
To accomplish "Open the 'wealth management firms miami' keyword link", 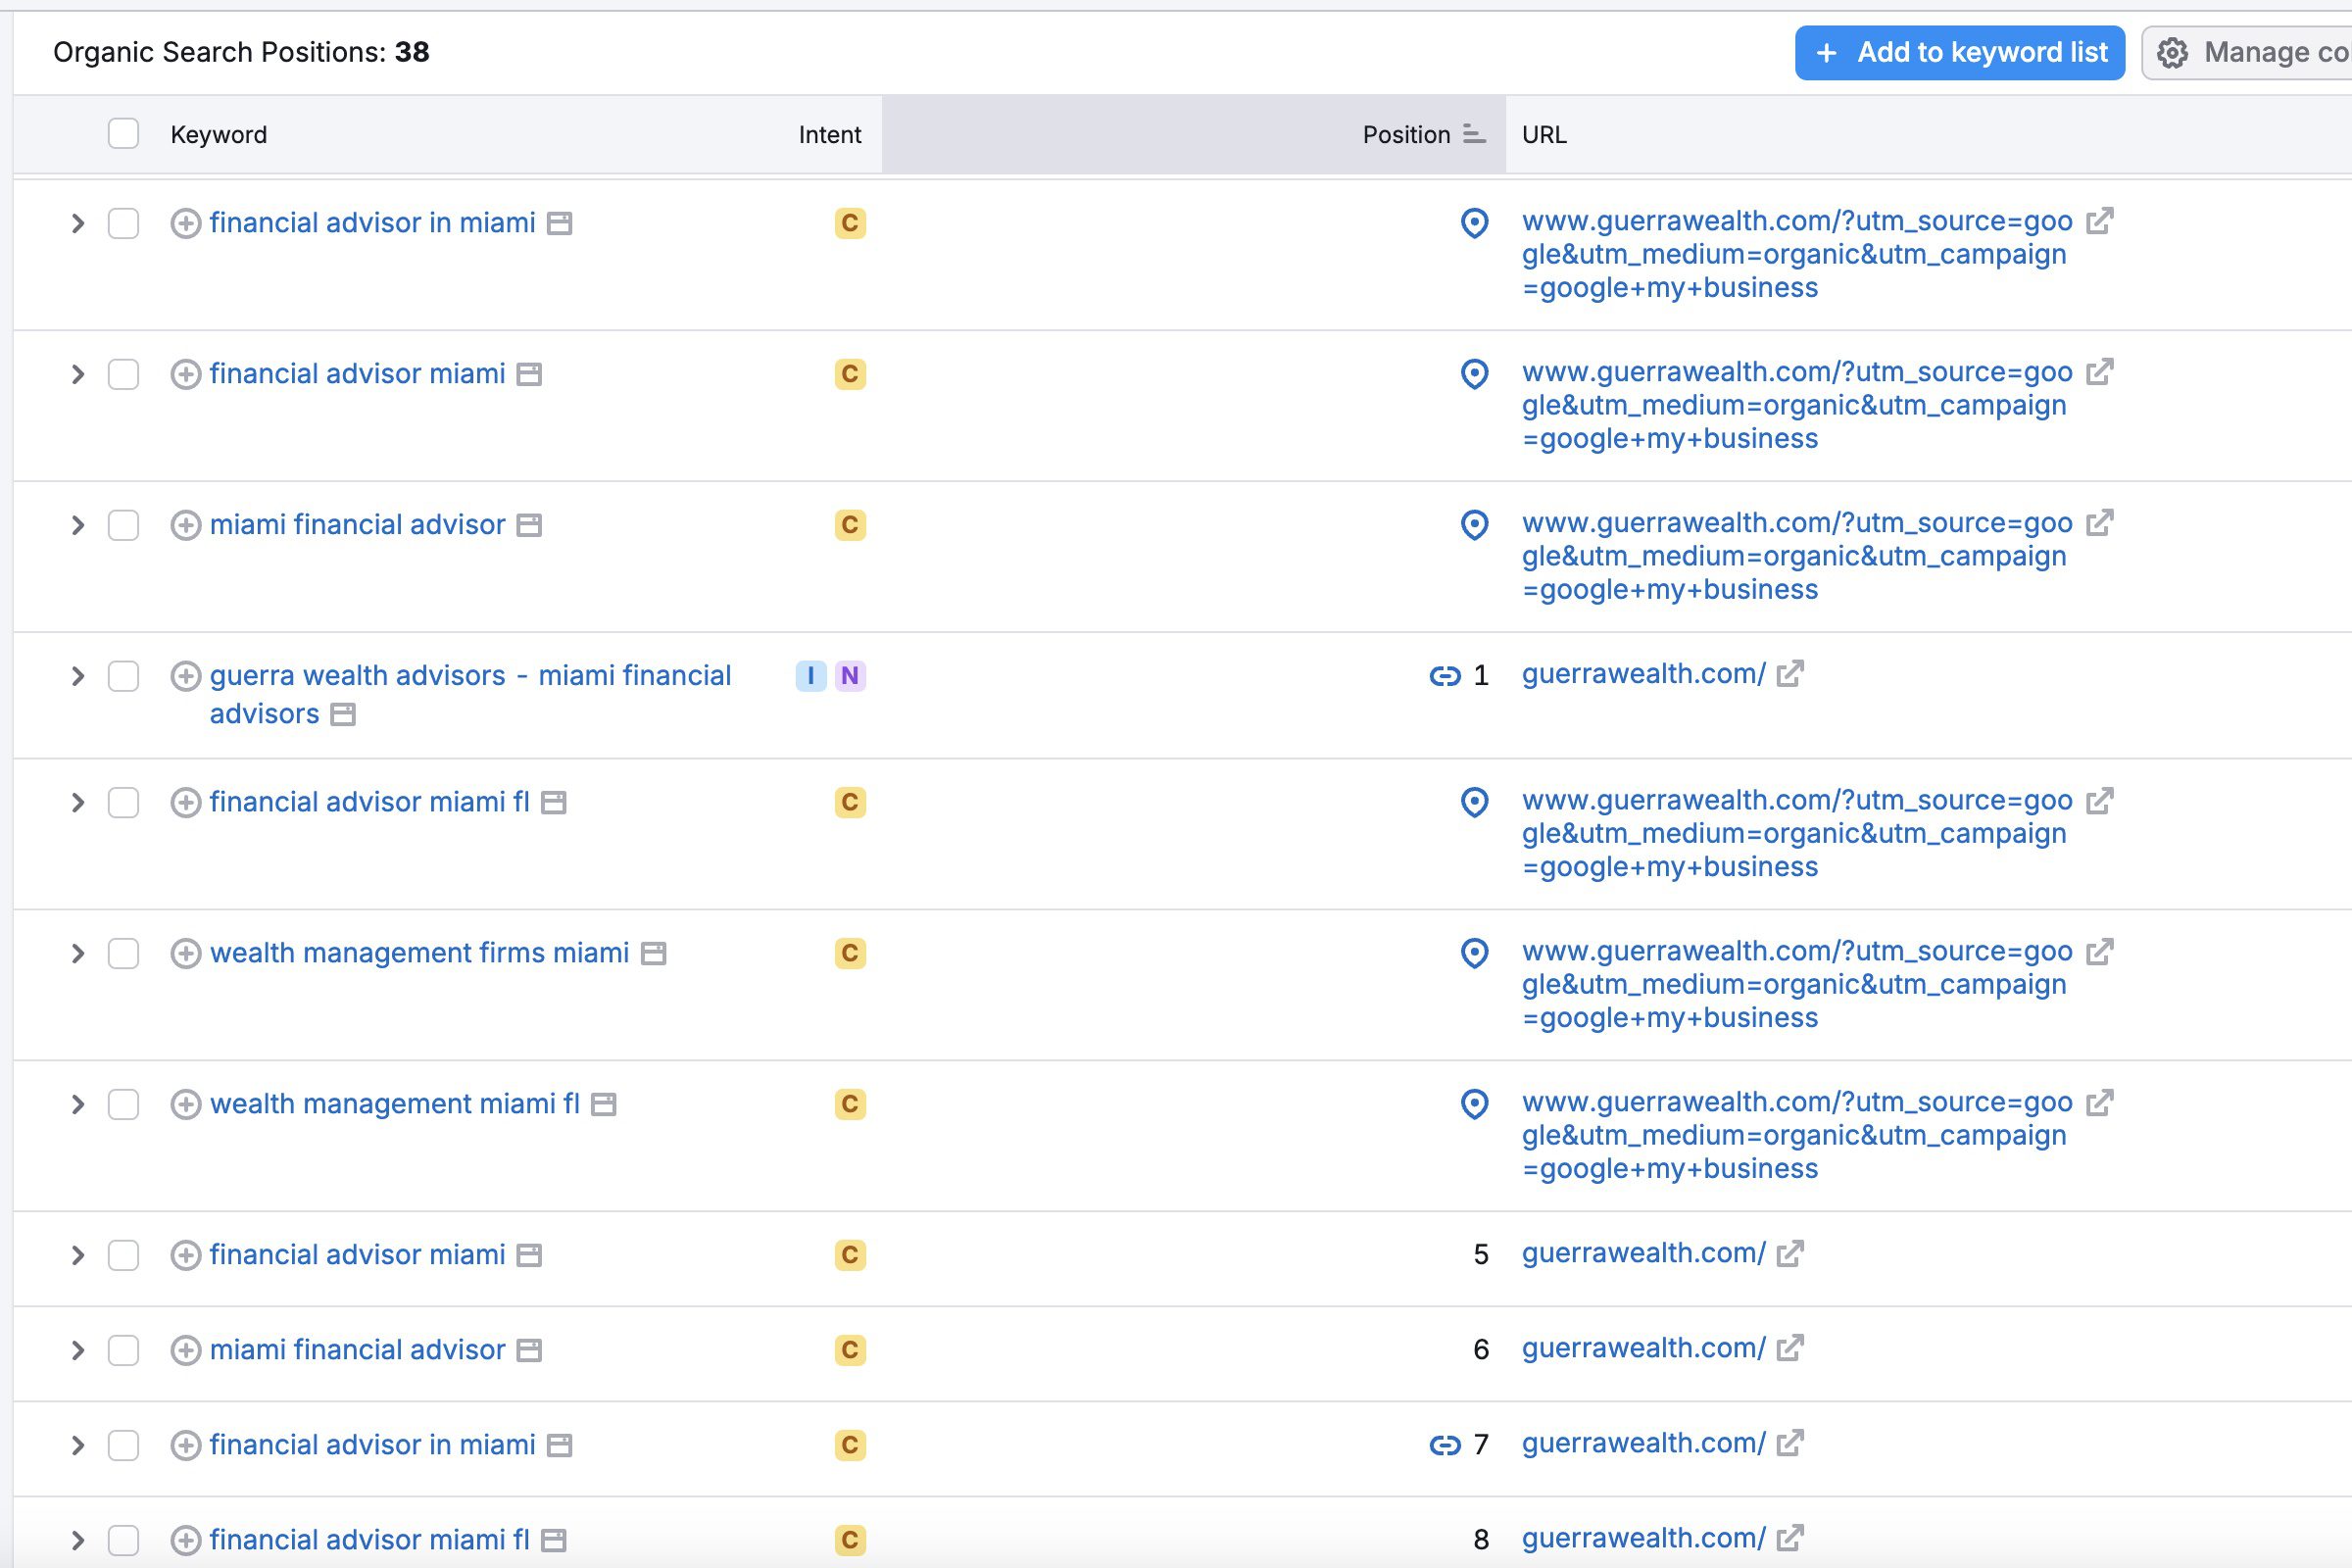I will [x=419, y=953].
